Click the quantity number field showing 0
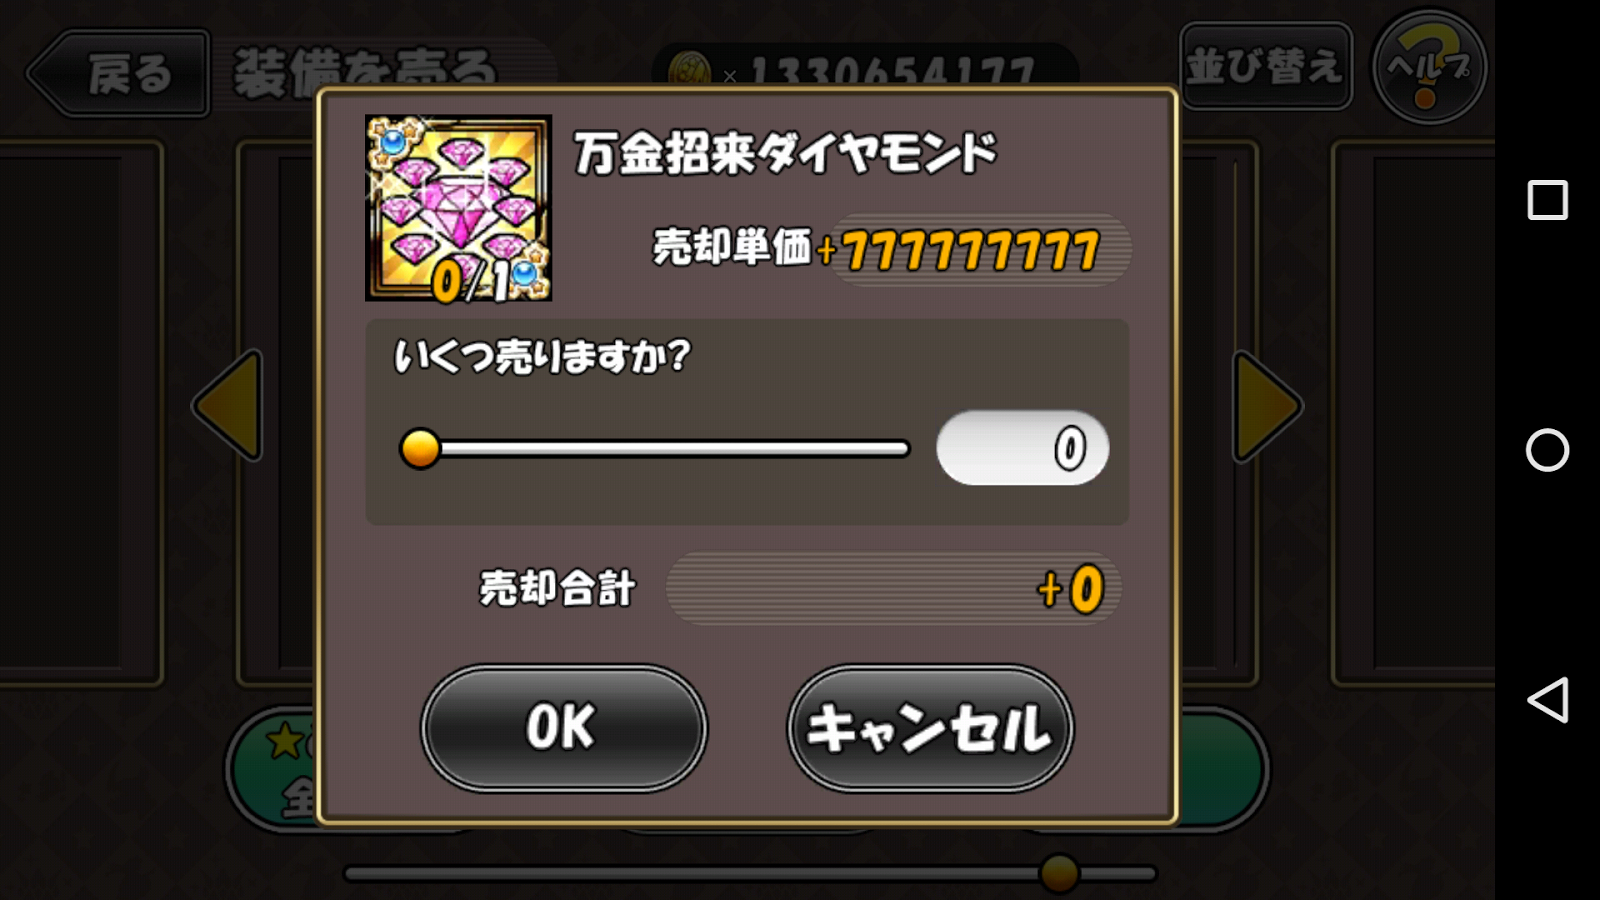Screen dimensions: 1600x900 coord(1022,448)
